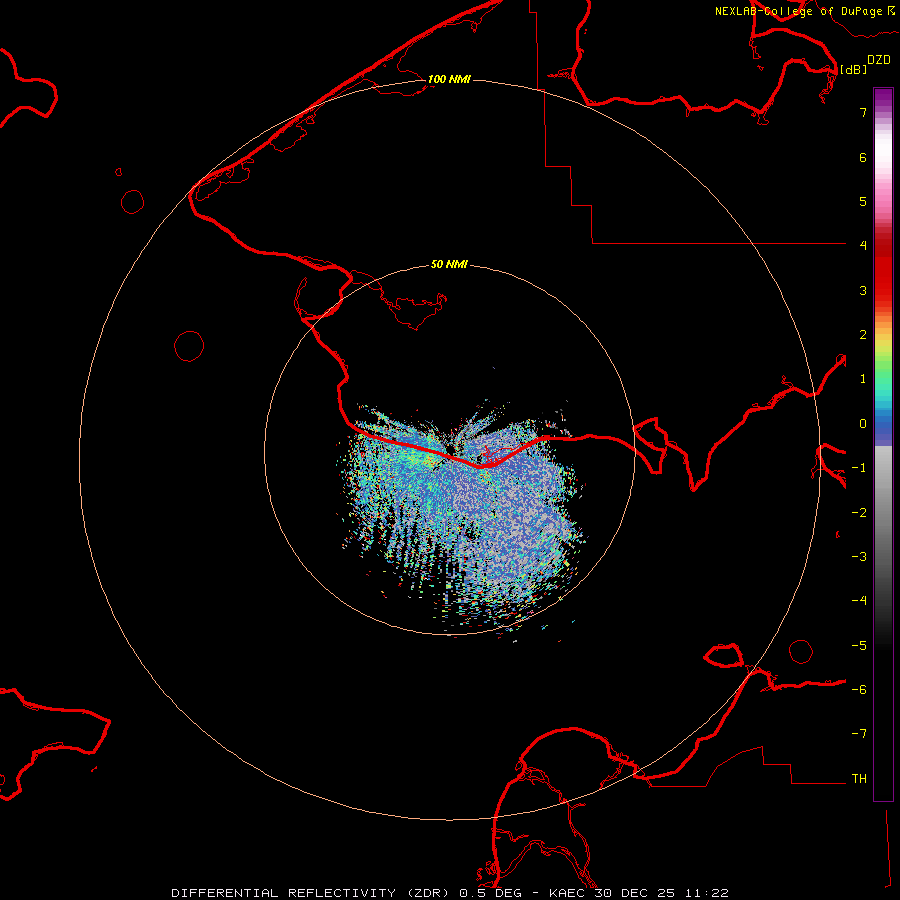Screen dimensions: 900x900
Task: Click the TH threshold label on the scale
Action: point(859,779)
